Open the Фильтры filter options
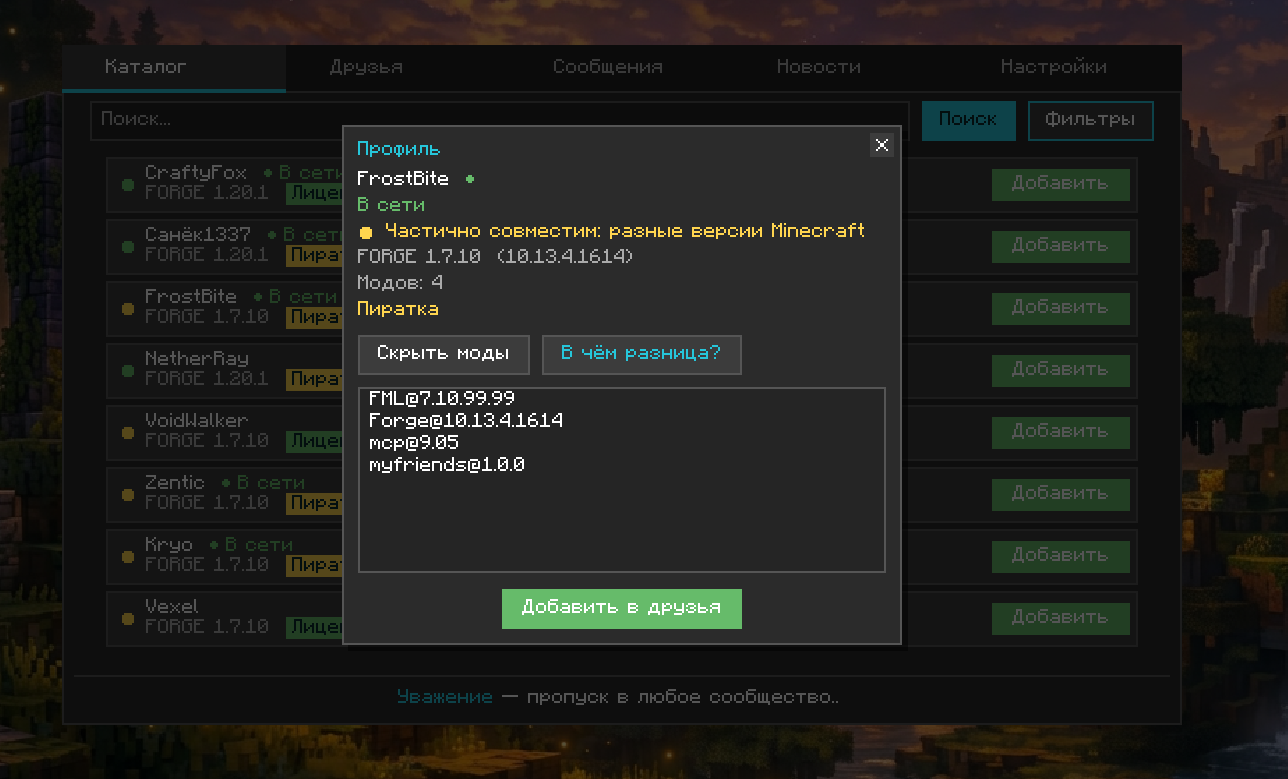The height and width of the screenshot is (779, 1288). 1090,120
